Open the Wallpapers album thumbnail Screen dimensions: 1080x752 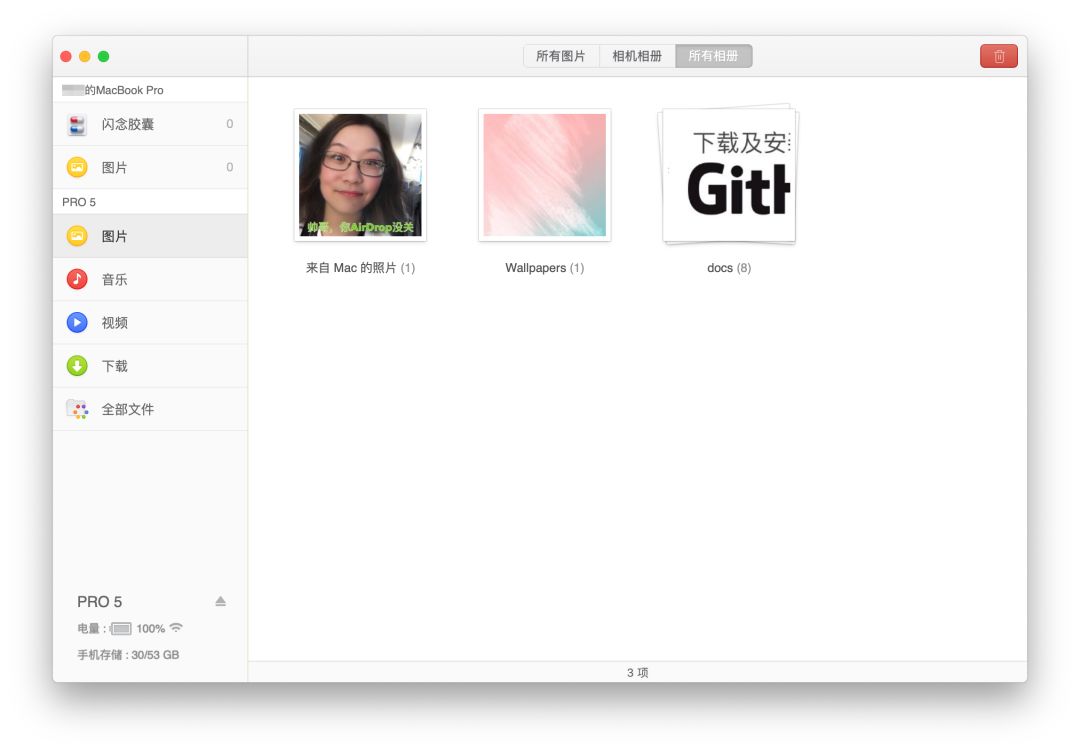(x=544, y=173)
